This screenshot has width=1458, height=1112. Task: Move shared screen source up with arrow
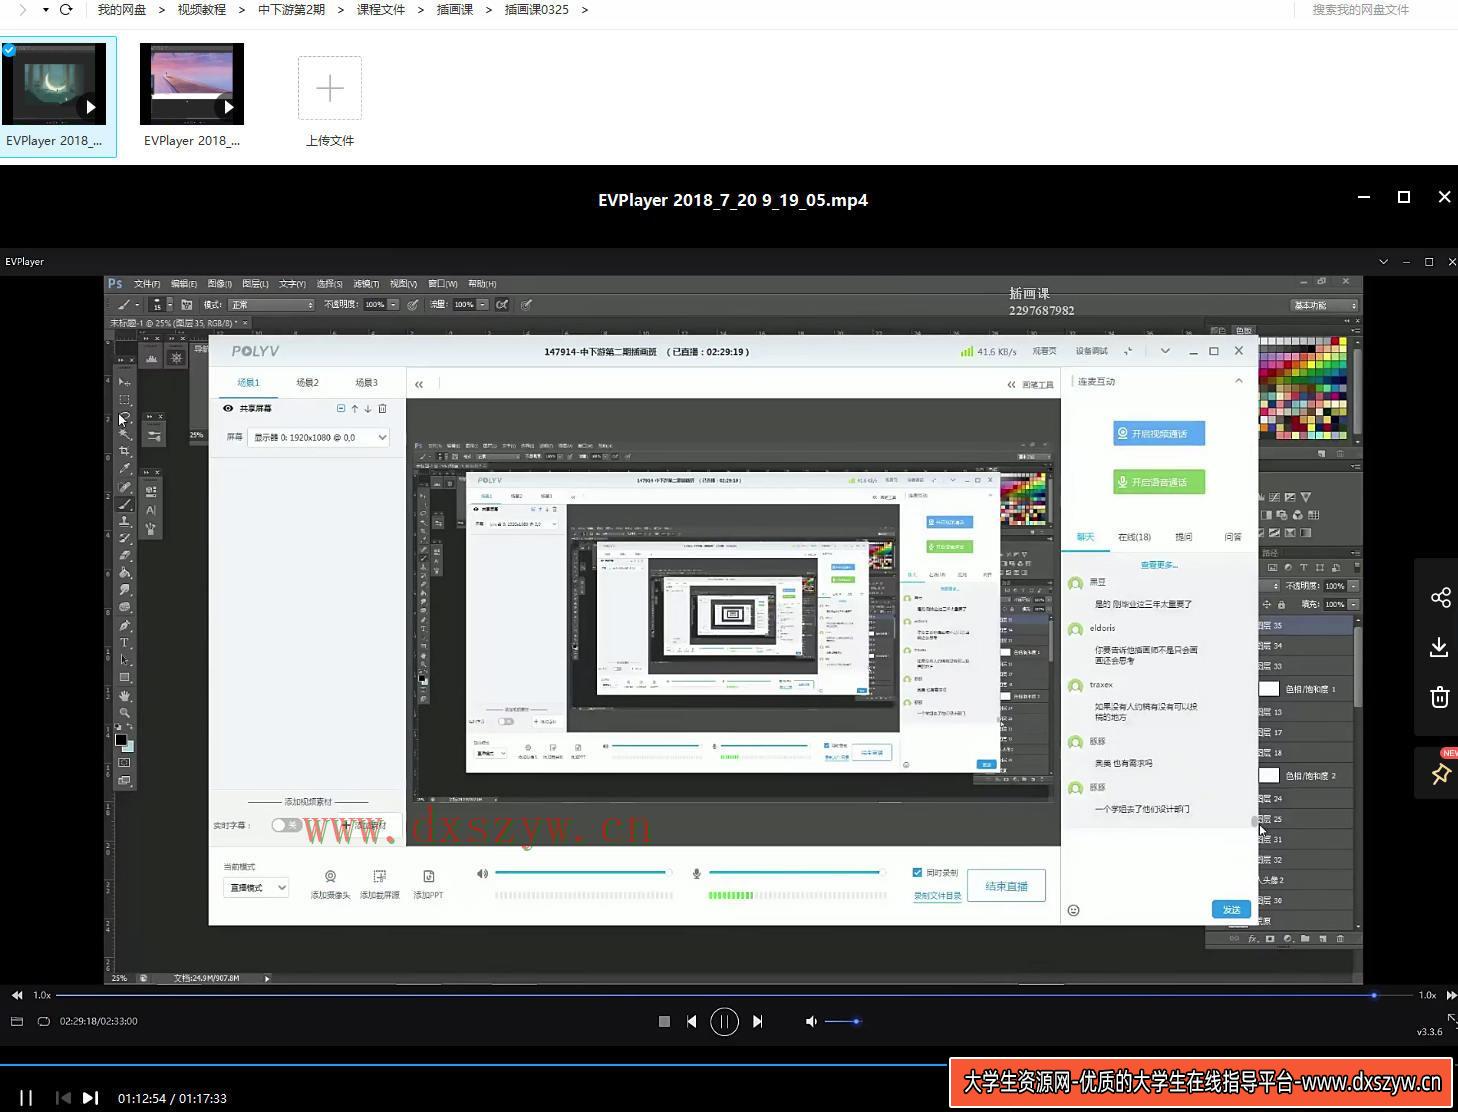(354, 408)
